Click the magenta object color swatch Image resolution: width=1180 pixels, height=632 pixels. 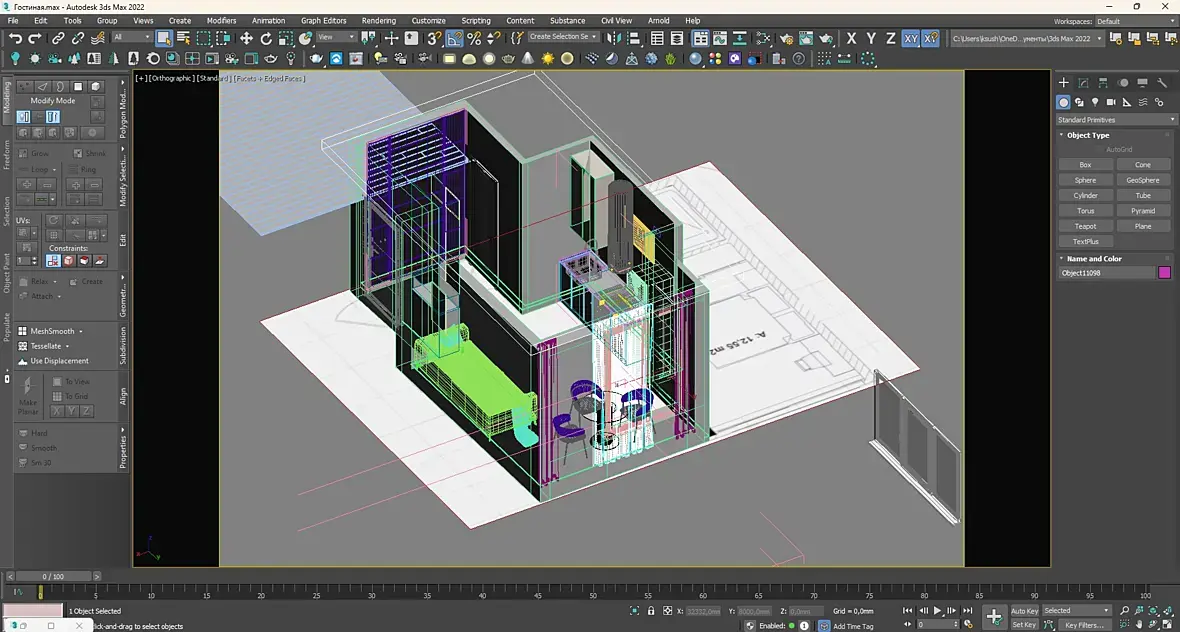(1164, 272)
